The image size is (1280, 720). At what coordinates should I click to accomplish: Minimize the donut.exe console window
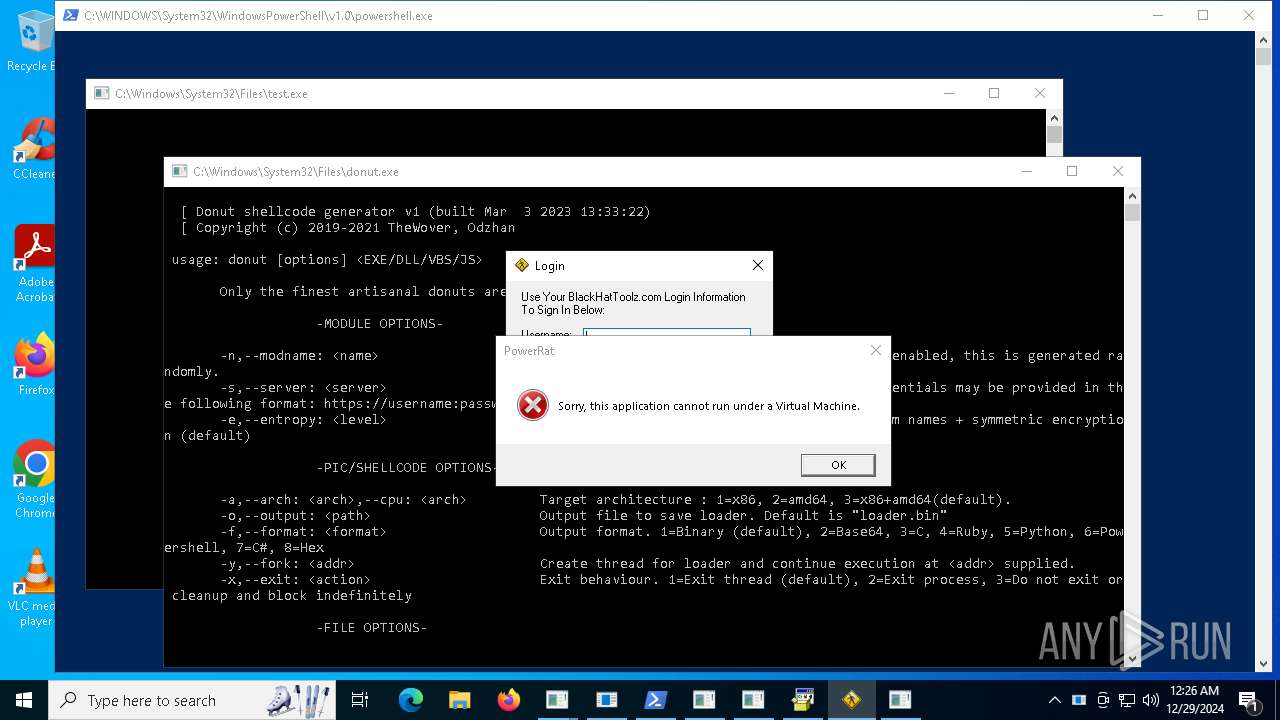[x=1026, y=171]
